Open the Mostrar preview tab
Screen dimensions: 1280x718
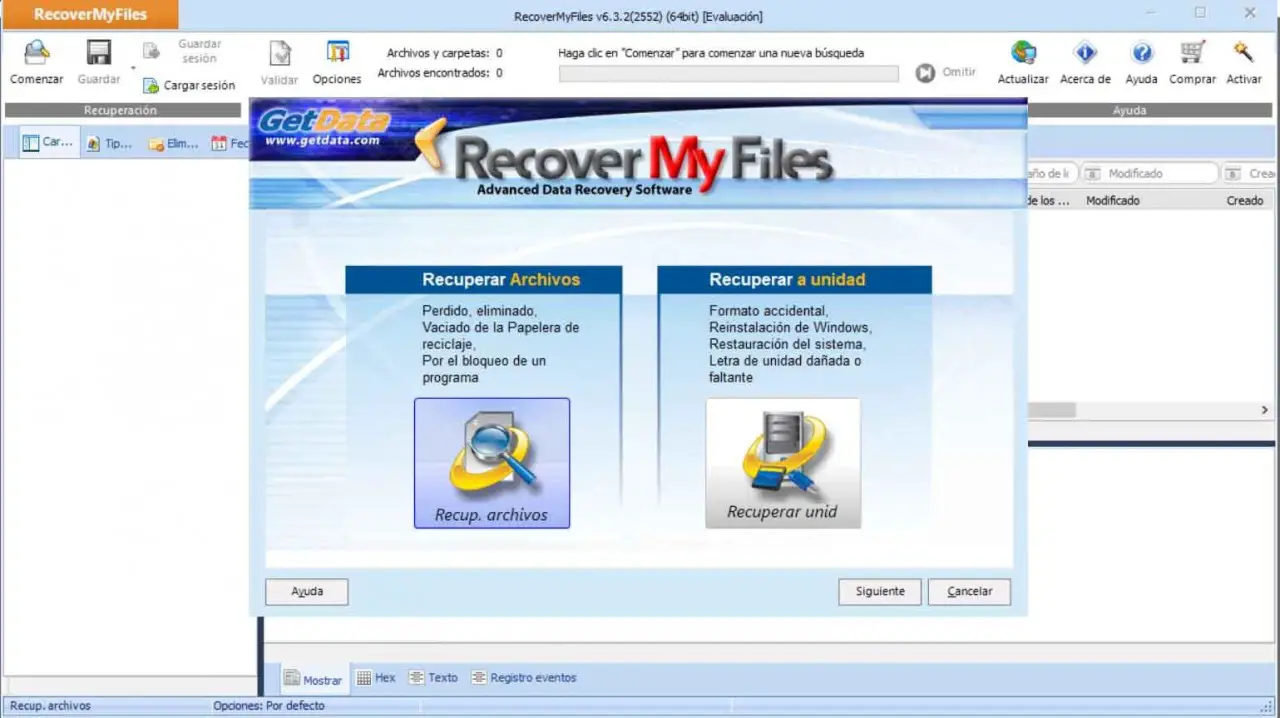pyautogui.click(x=314, y=679)
